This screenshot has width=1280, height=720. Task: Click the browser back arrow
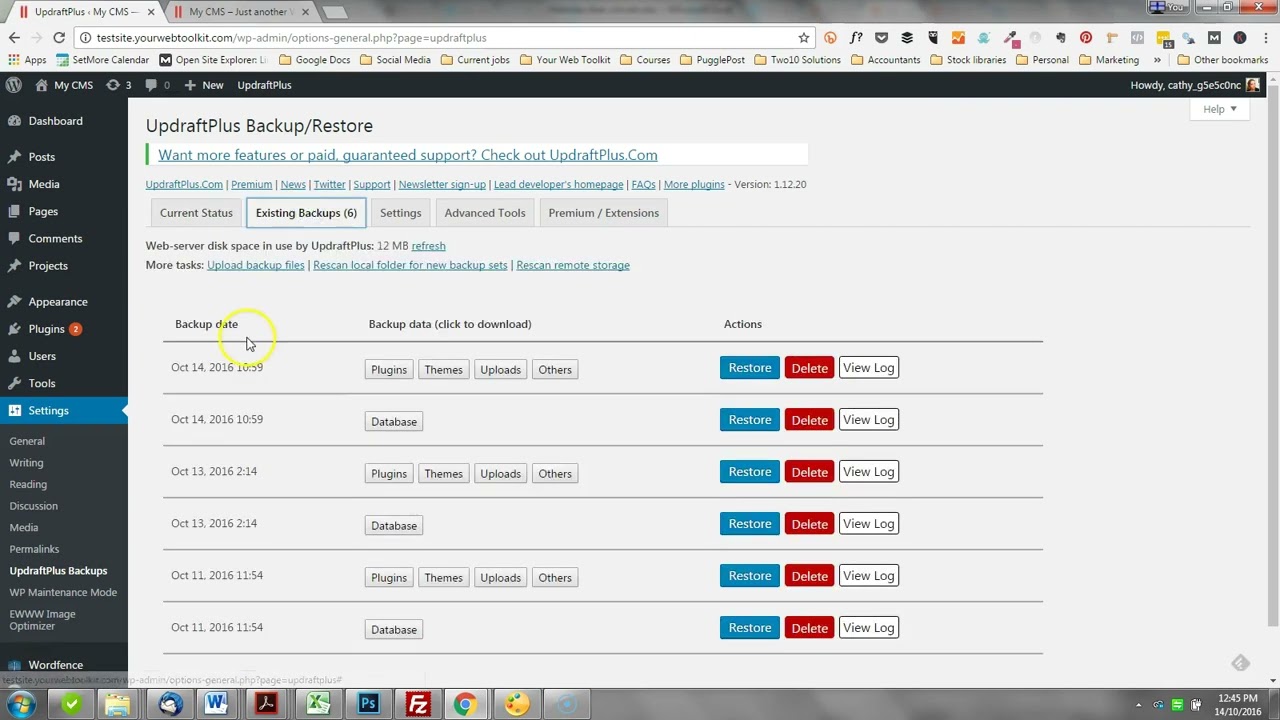tap(14, 38)
